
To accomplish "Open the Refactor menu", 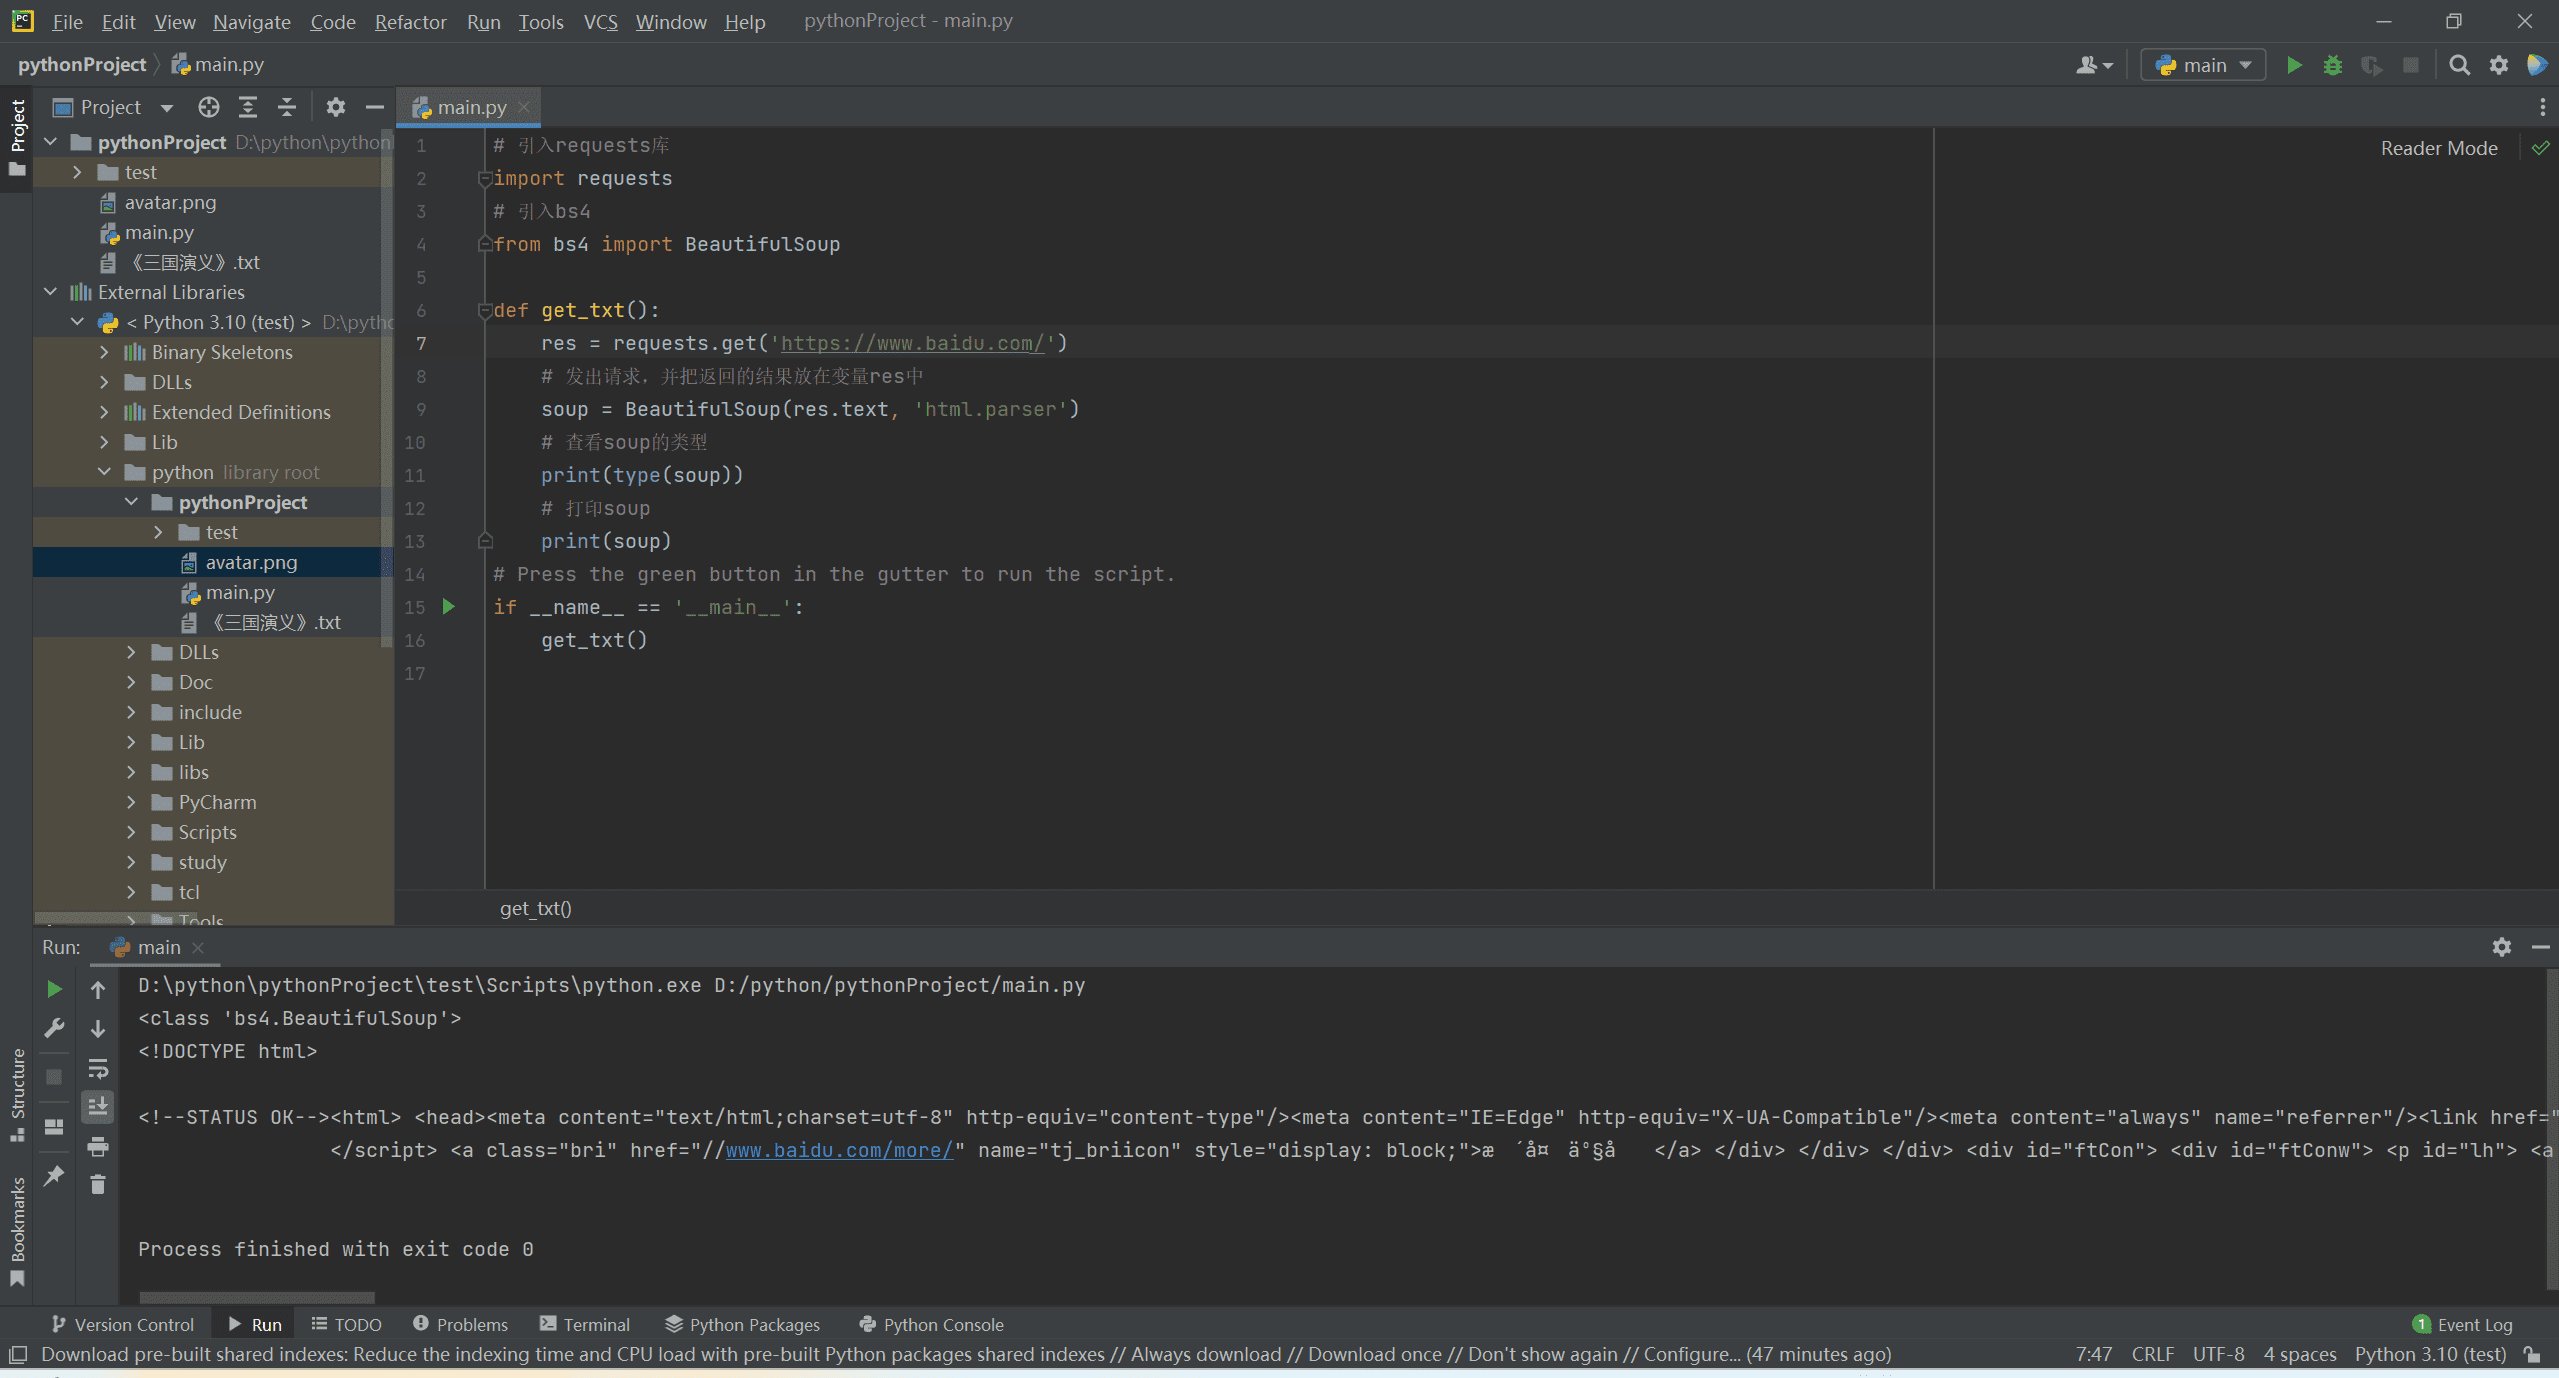I will tap(410, 21).
